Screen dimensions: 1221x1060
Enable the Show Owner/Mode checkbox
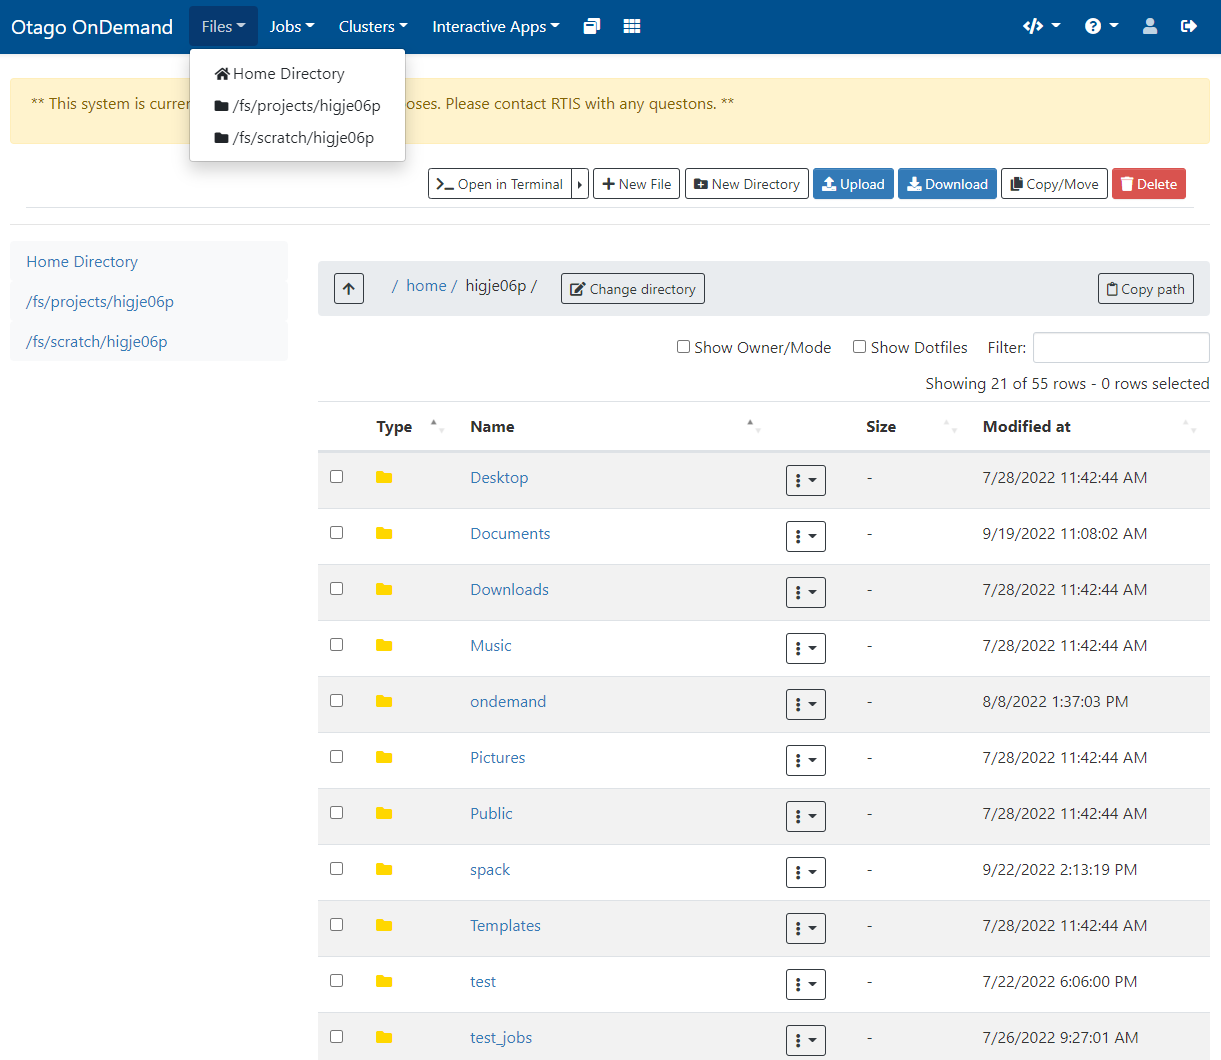684,346
